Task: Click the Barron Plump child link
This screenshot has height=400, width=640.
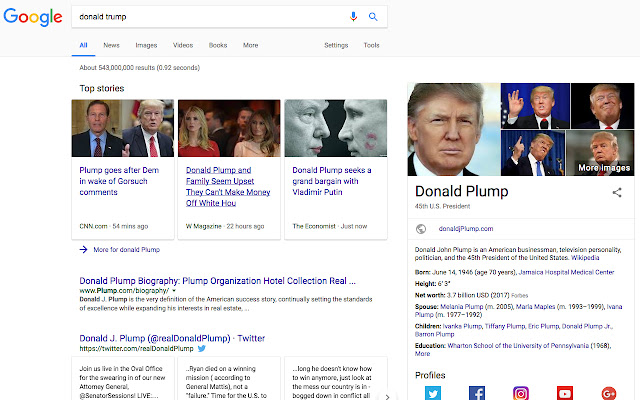Action: [434, 334]
